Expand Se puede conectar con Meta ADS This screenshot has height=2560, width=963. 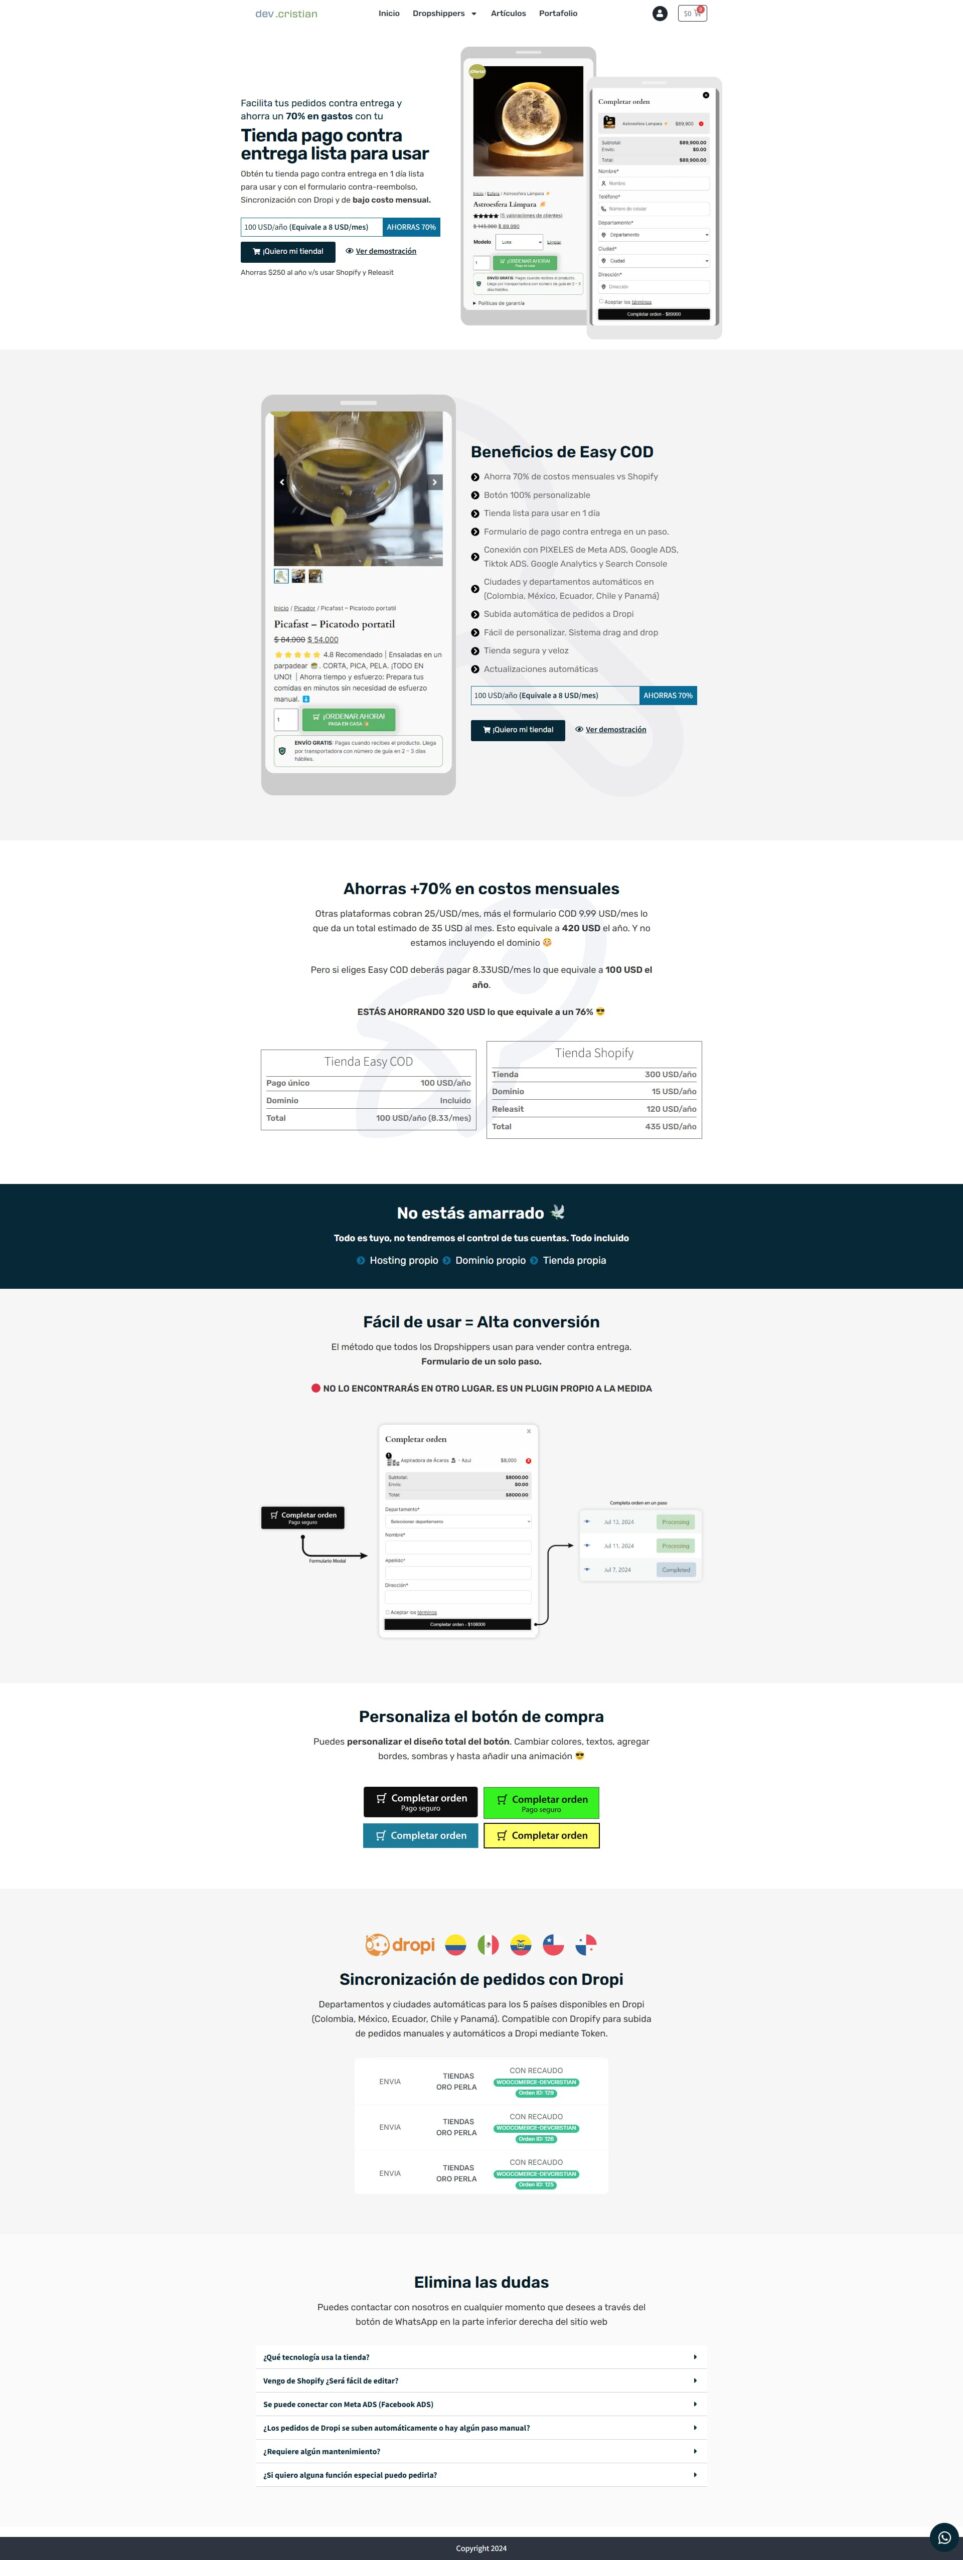pyautogui.click(x=481, y=2404)
